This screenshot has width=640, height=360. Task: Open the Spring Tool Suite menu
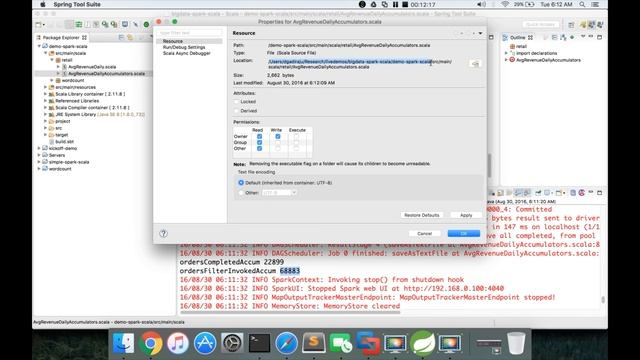[77, 4]
